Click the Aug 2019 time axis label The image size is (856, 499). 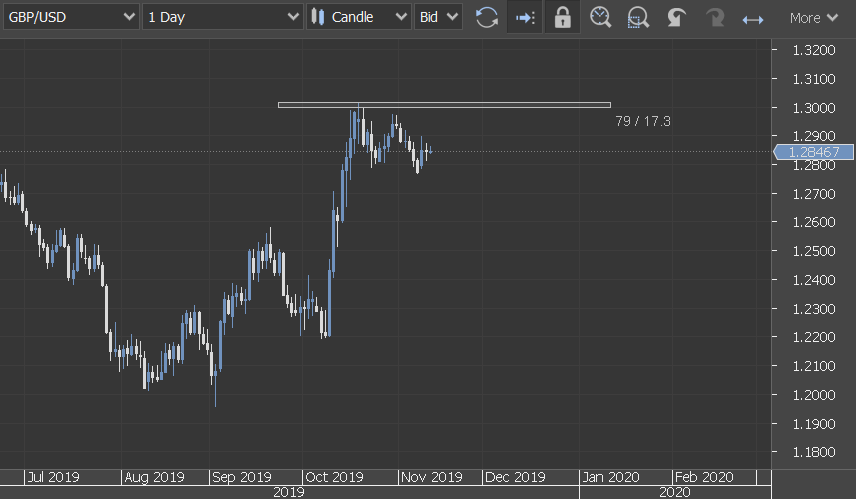click(154, 477)
